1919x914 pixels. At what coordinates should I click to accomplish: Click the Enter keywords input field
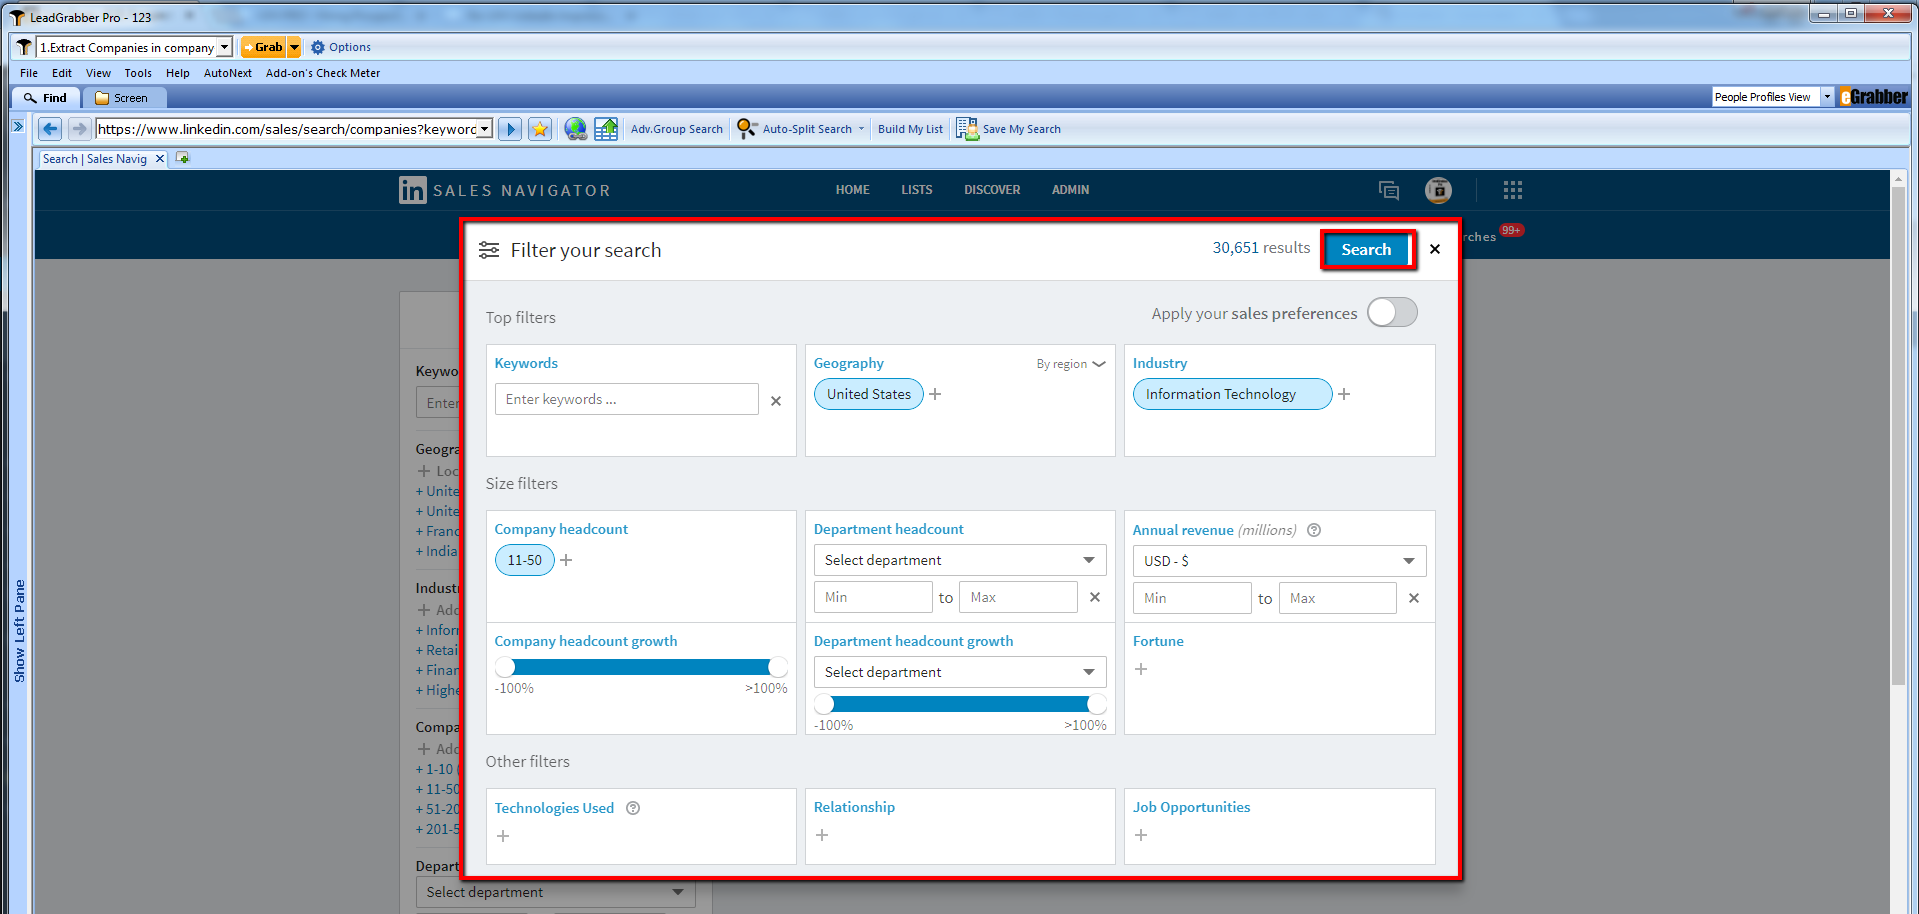[627, 399]
